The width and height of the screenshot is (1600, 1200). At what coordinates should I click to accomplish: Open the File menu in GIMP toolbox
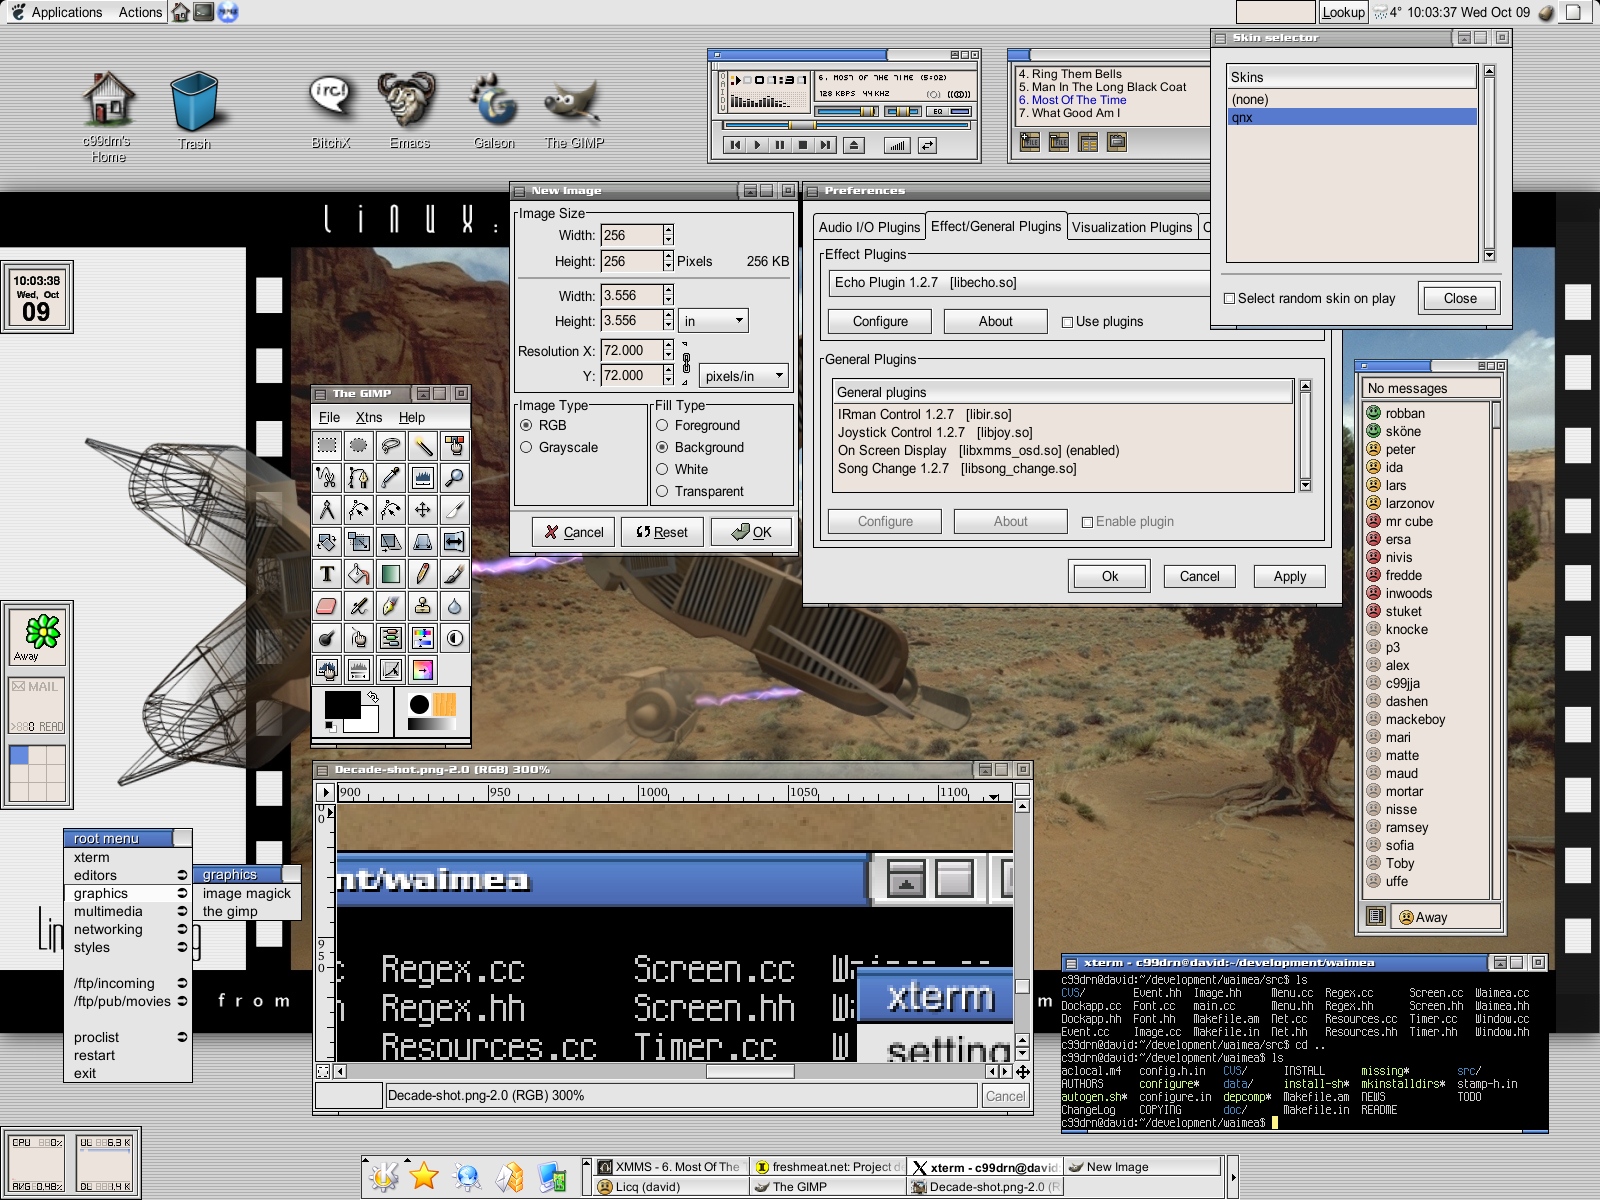pos(329,417)
